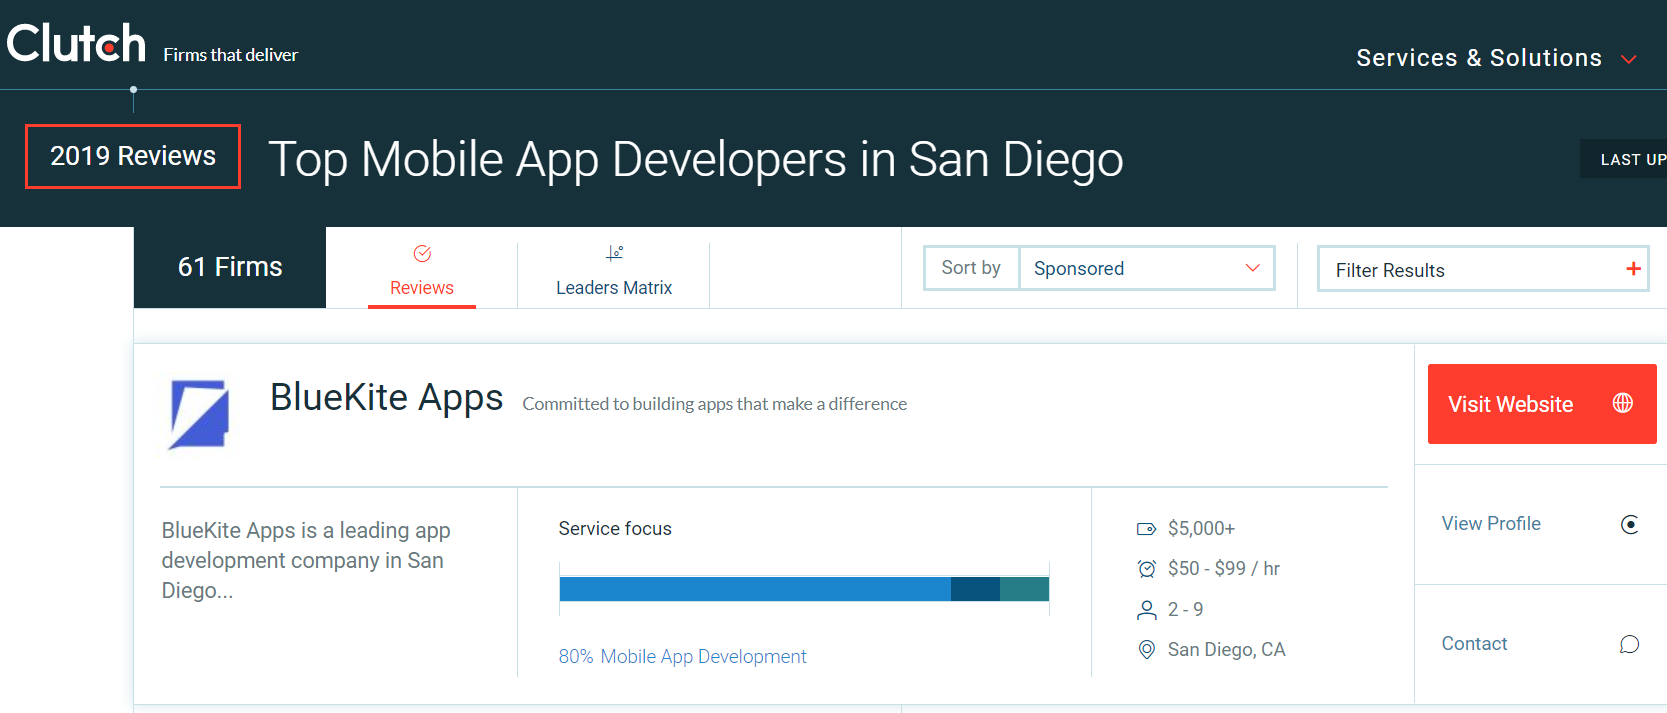Click the BlueKite Apps logo
Viewport: 1667px width, 713px height.
(x=199, y=413)
